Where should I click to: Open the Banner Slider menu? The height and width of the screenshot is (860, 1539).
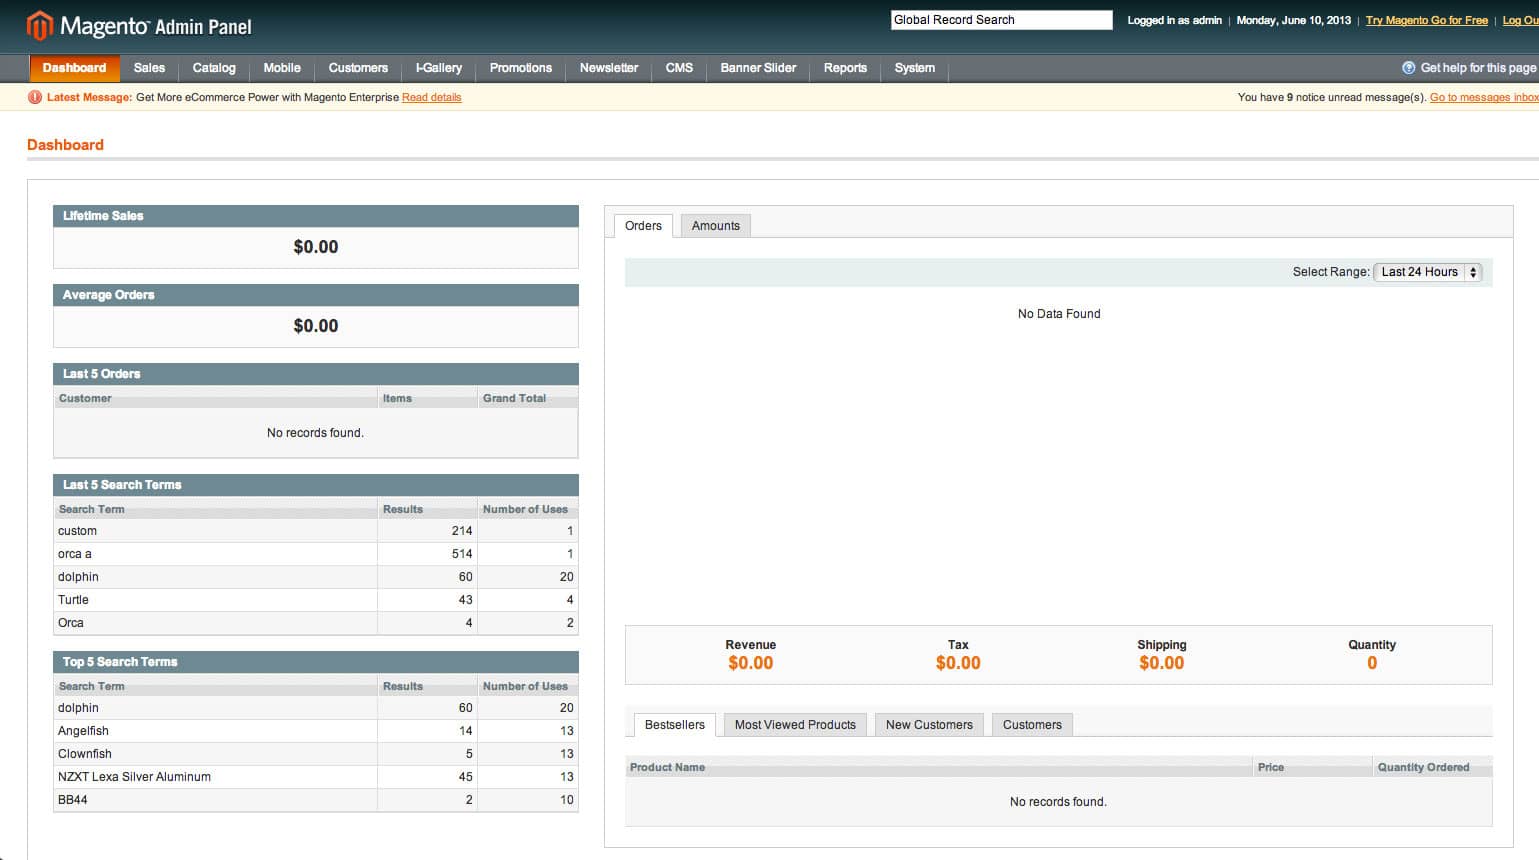pyautogui.click(x=758, y=68)
